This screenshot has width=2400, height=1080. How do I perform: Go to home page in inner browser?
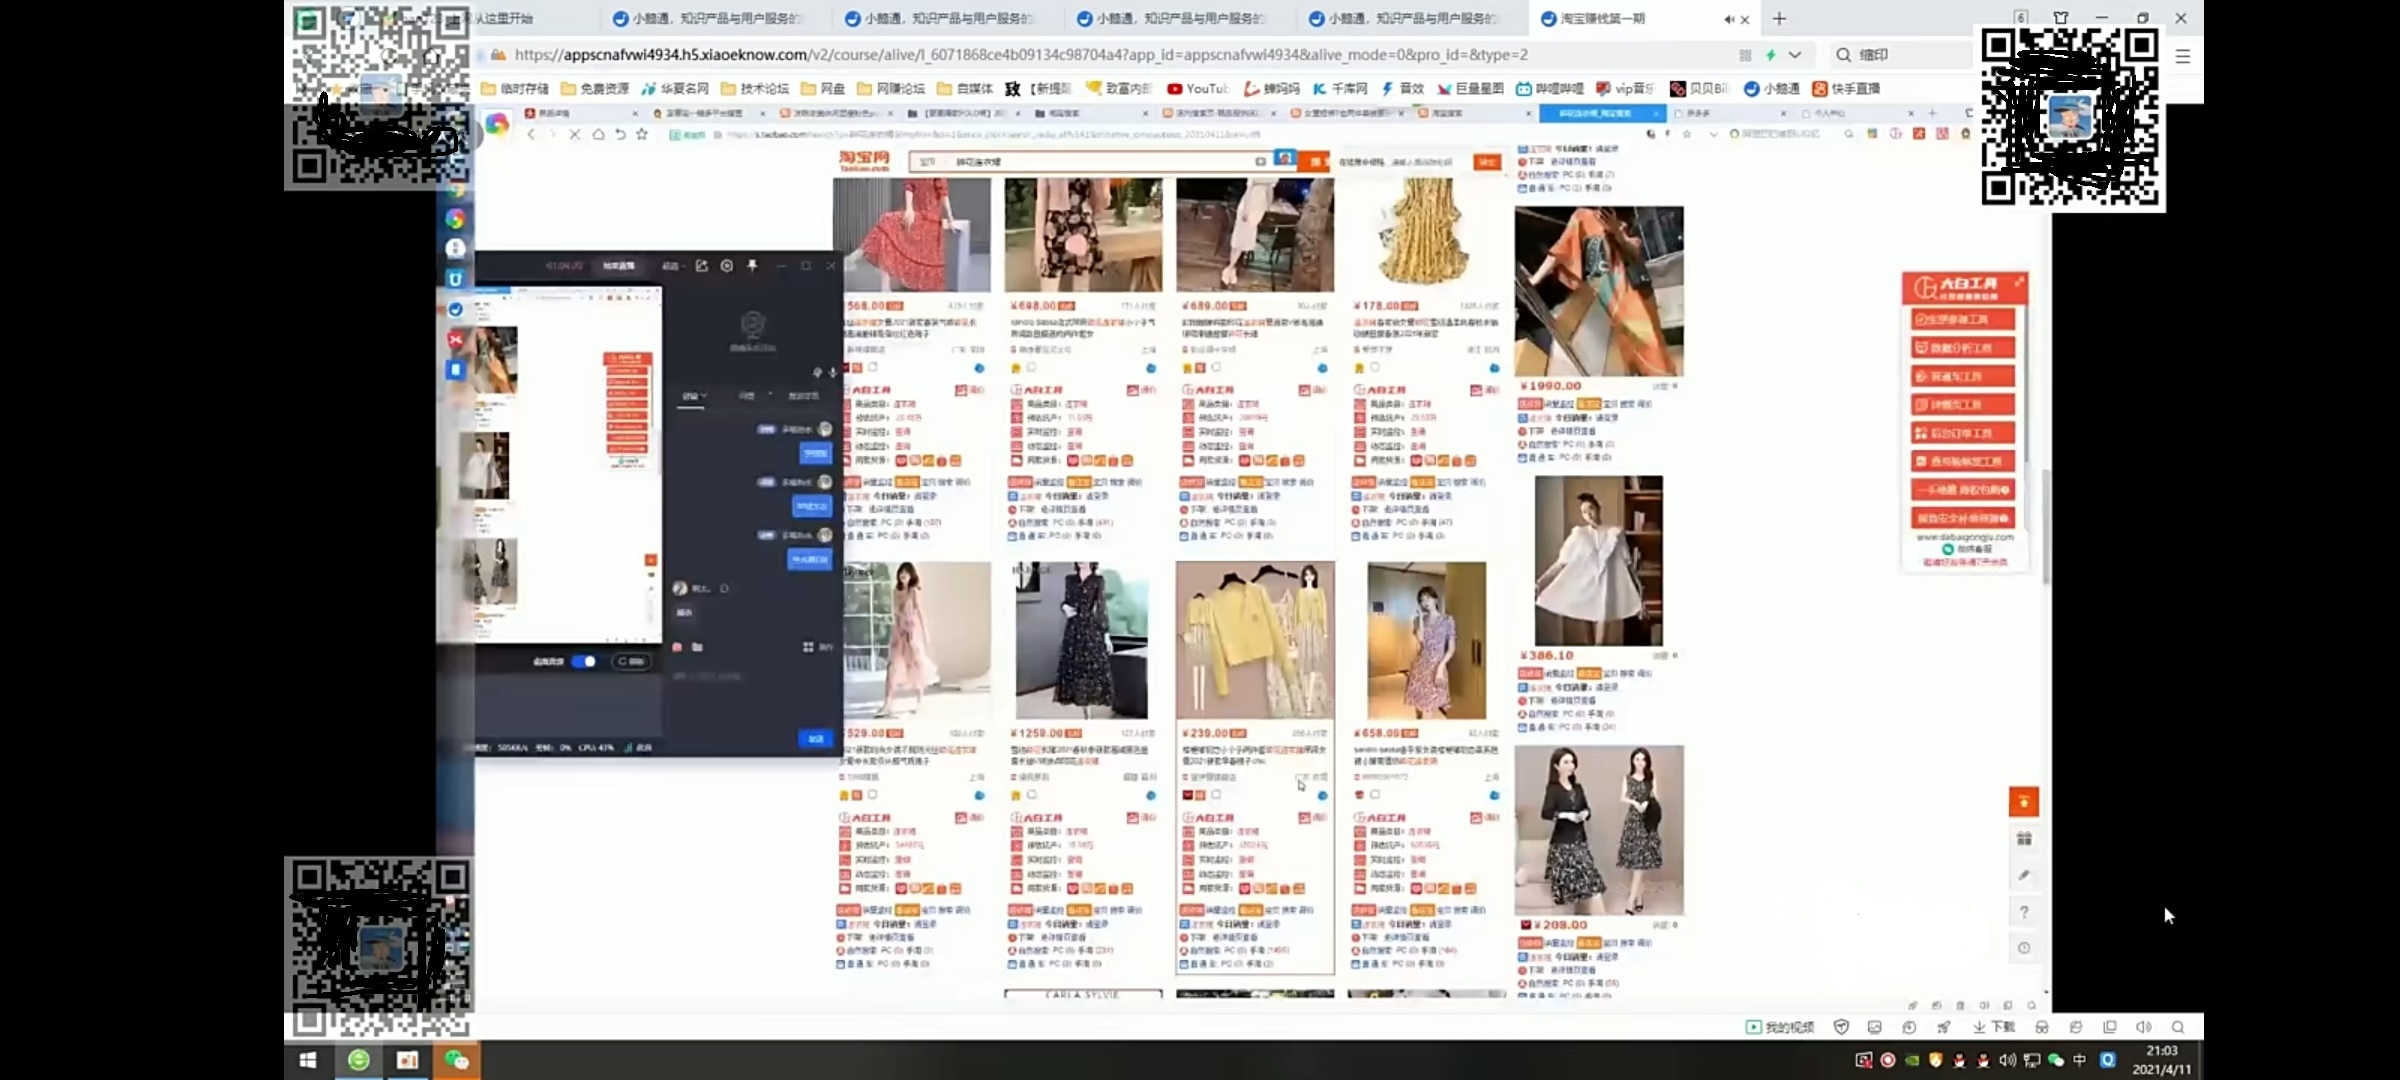598,134
